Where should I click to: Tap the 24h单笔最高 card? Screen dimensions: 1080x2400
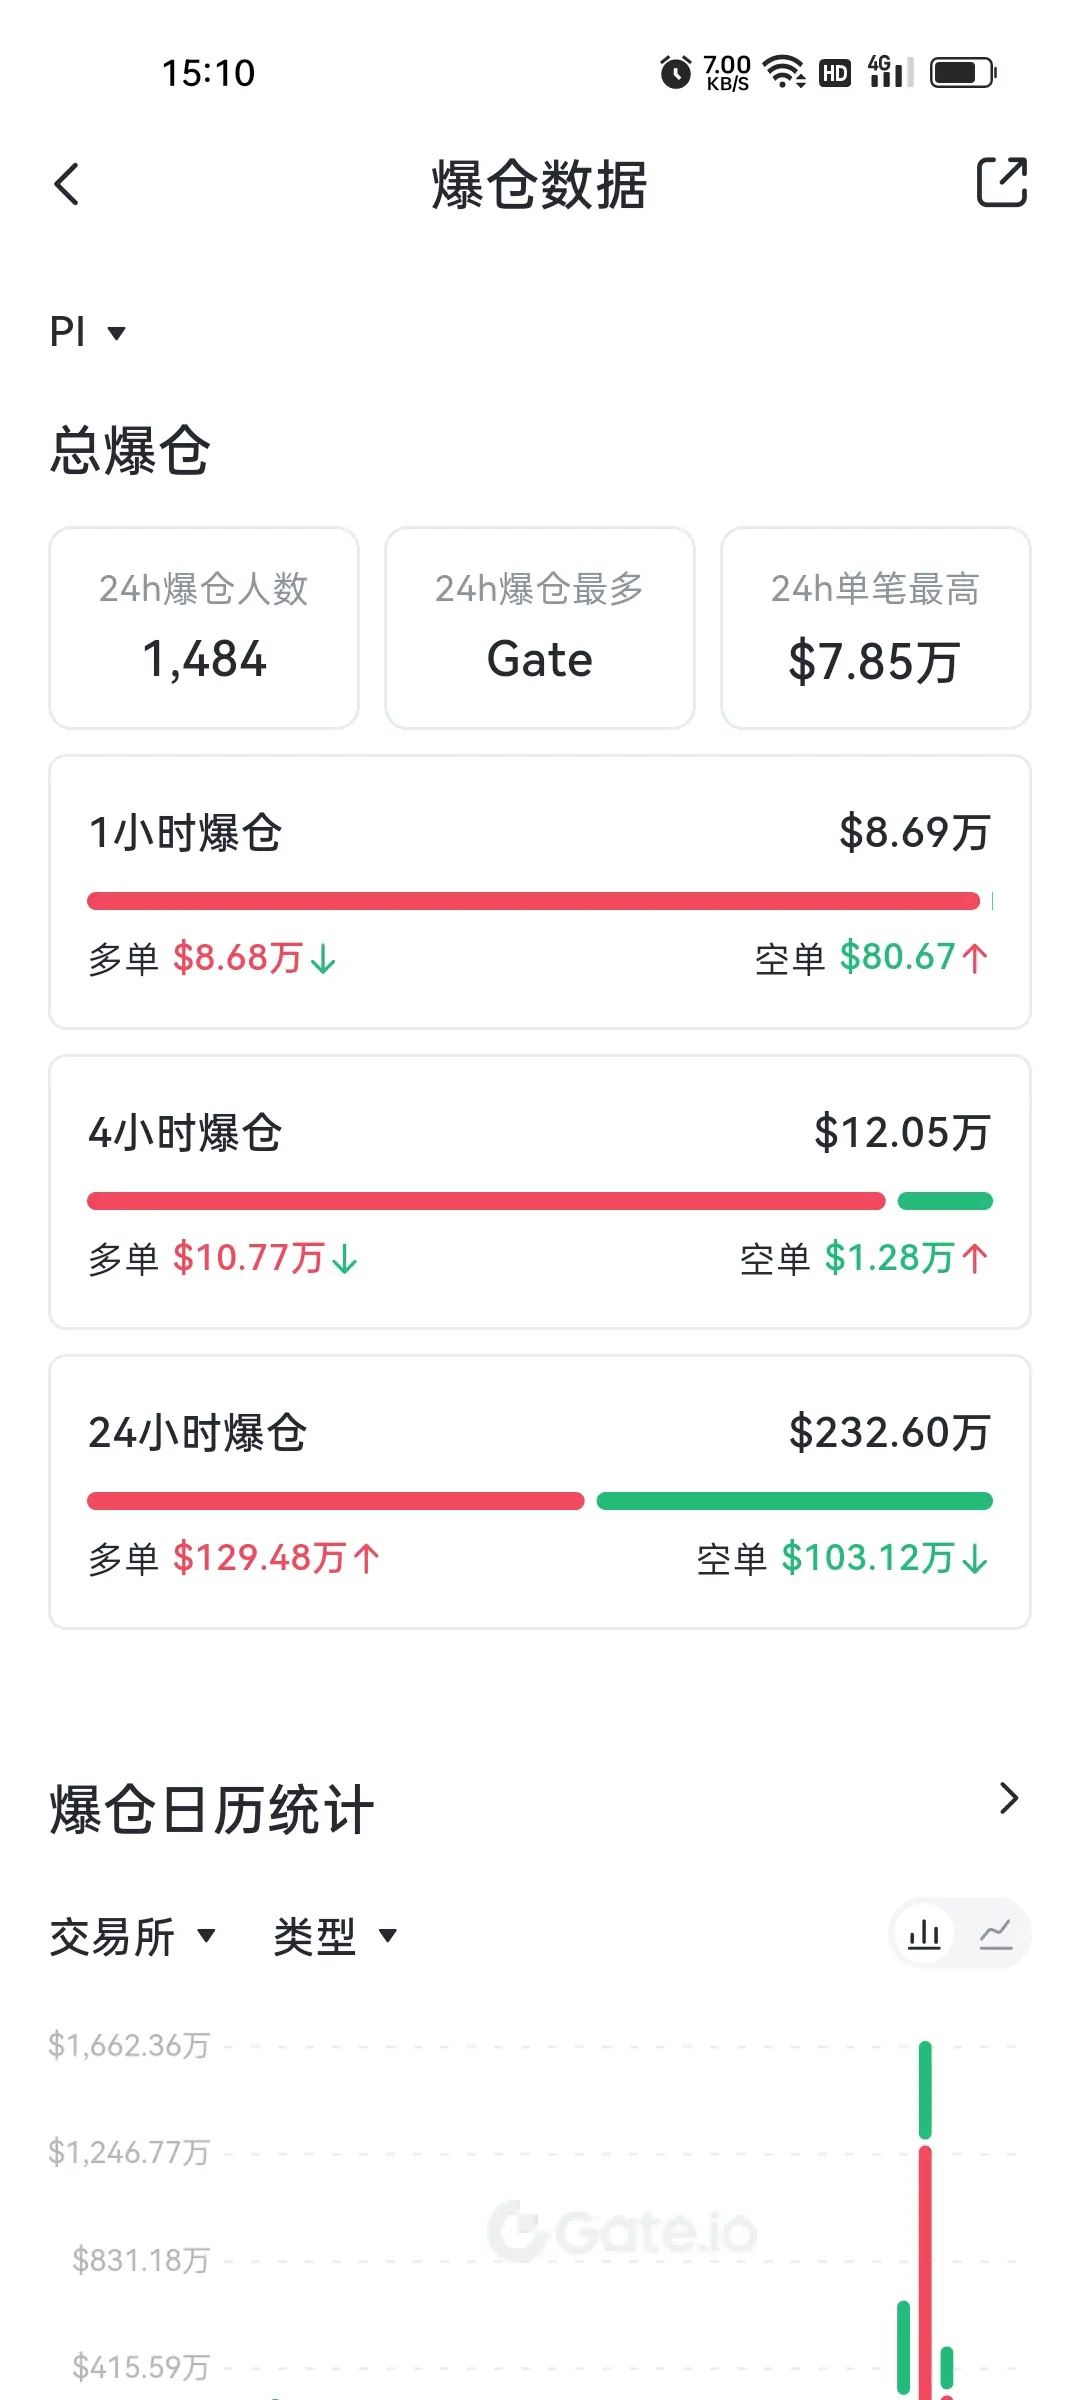(876, 628)
